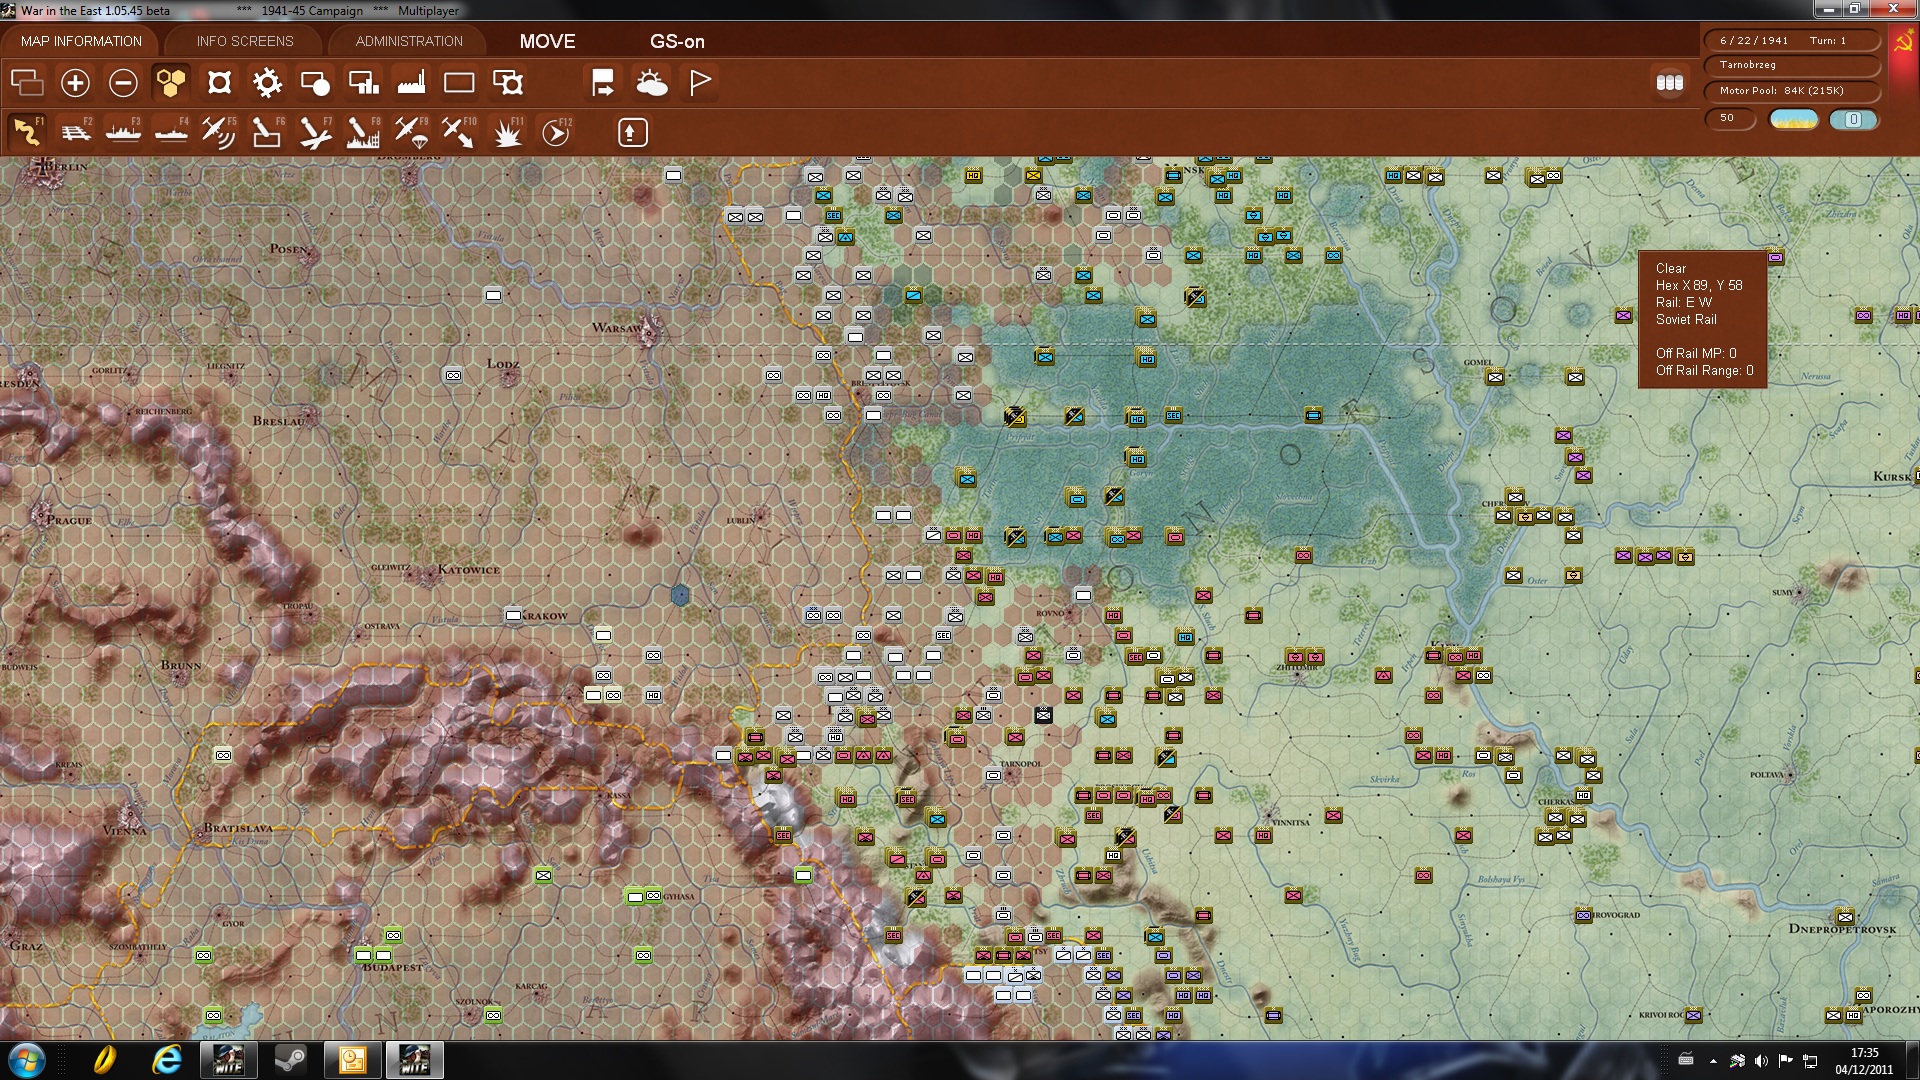Click the date and turn display

(1791, 40)
